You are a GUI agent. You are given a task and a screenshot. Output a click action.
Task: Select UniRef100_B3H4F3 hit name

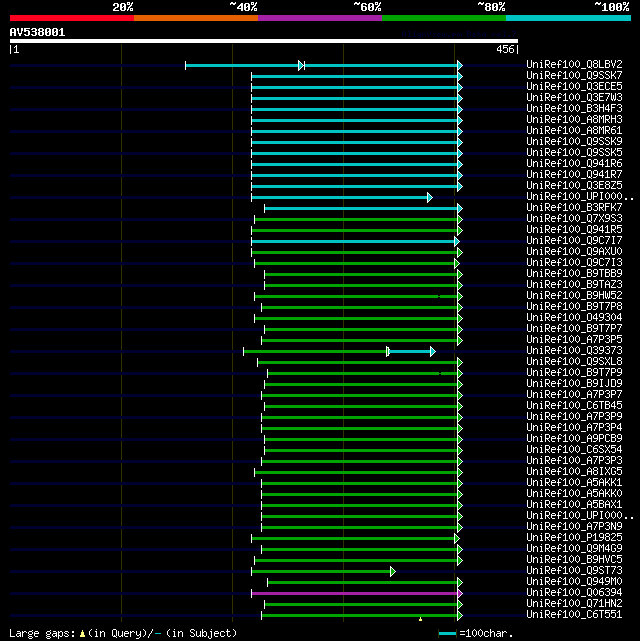[x=574, y=109]
